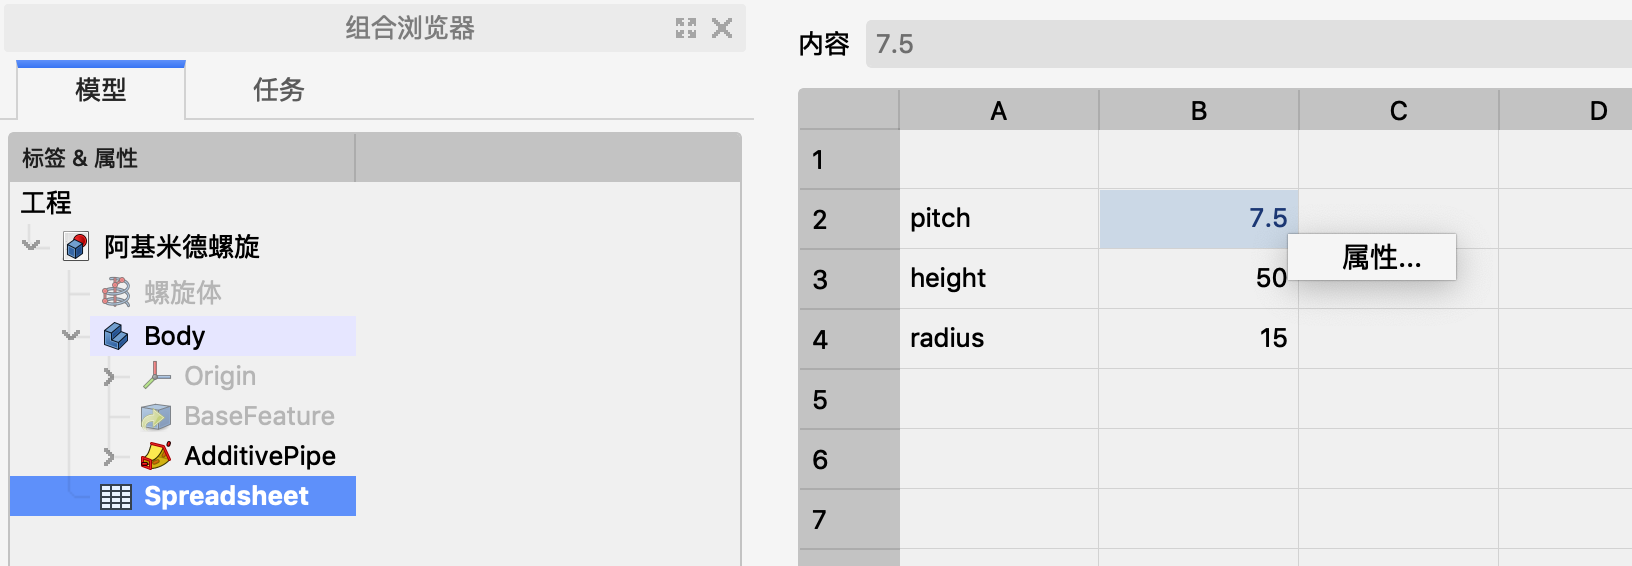Click column B header
This screenshot has width=1632, height=566.
click(1198, 111)
